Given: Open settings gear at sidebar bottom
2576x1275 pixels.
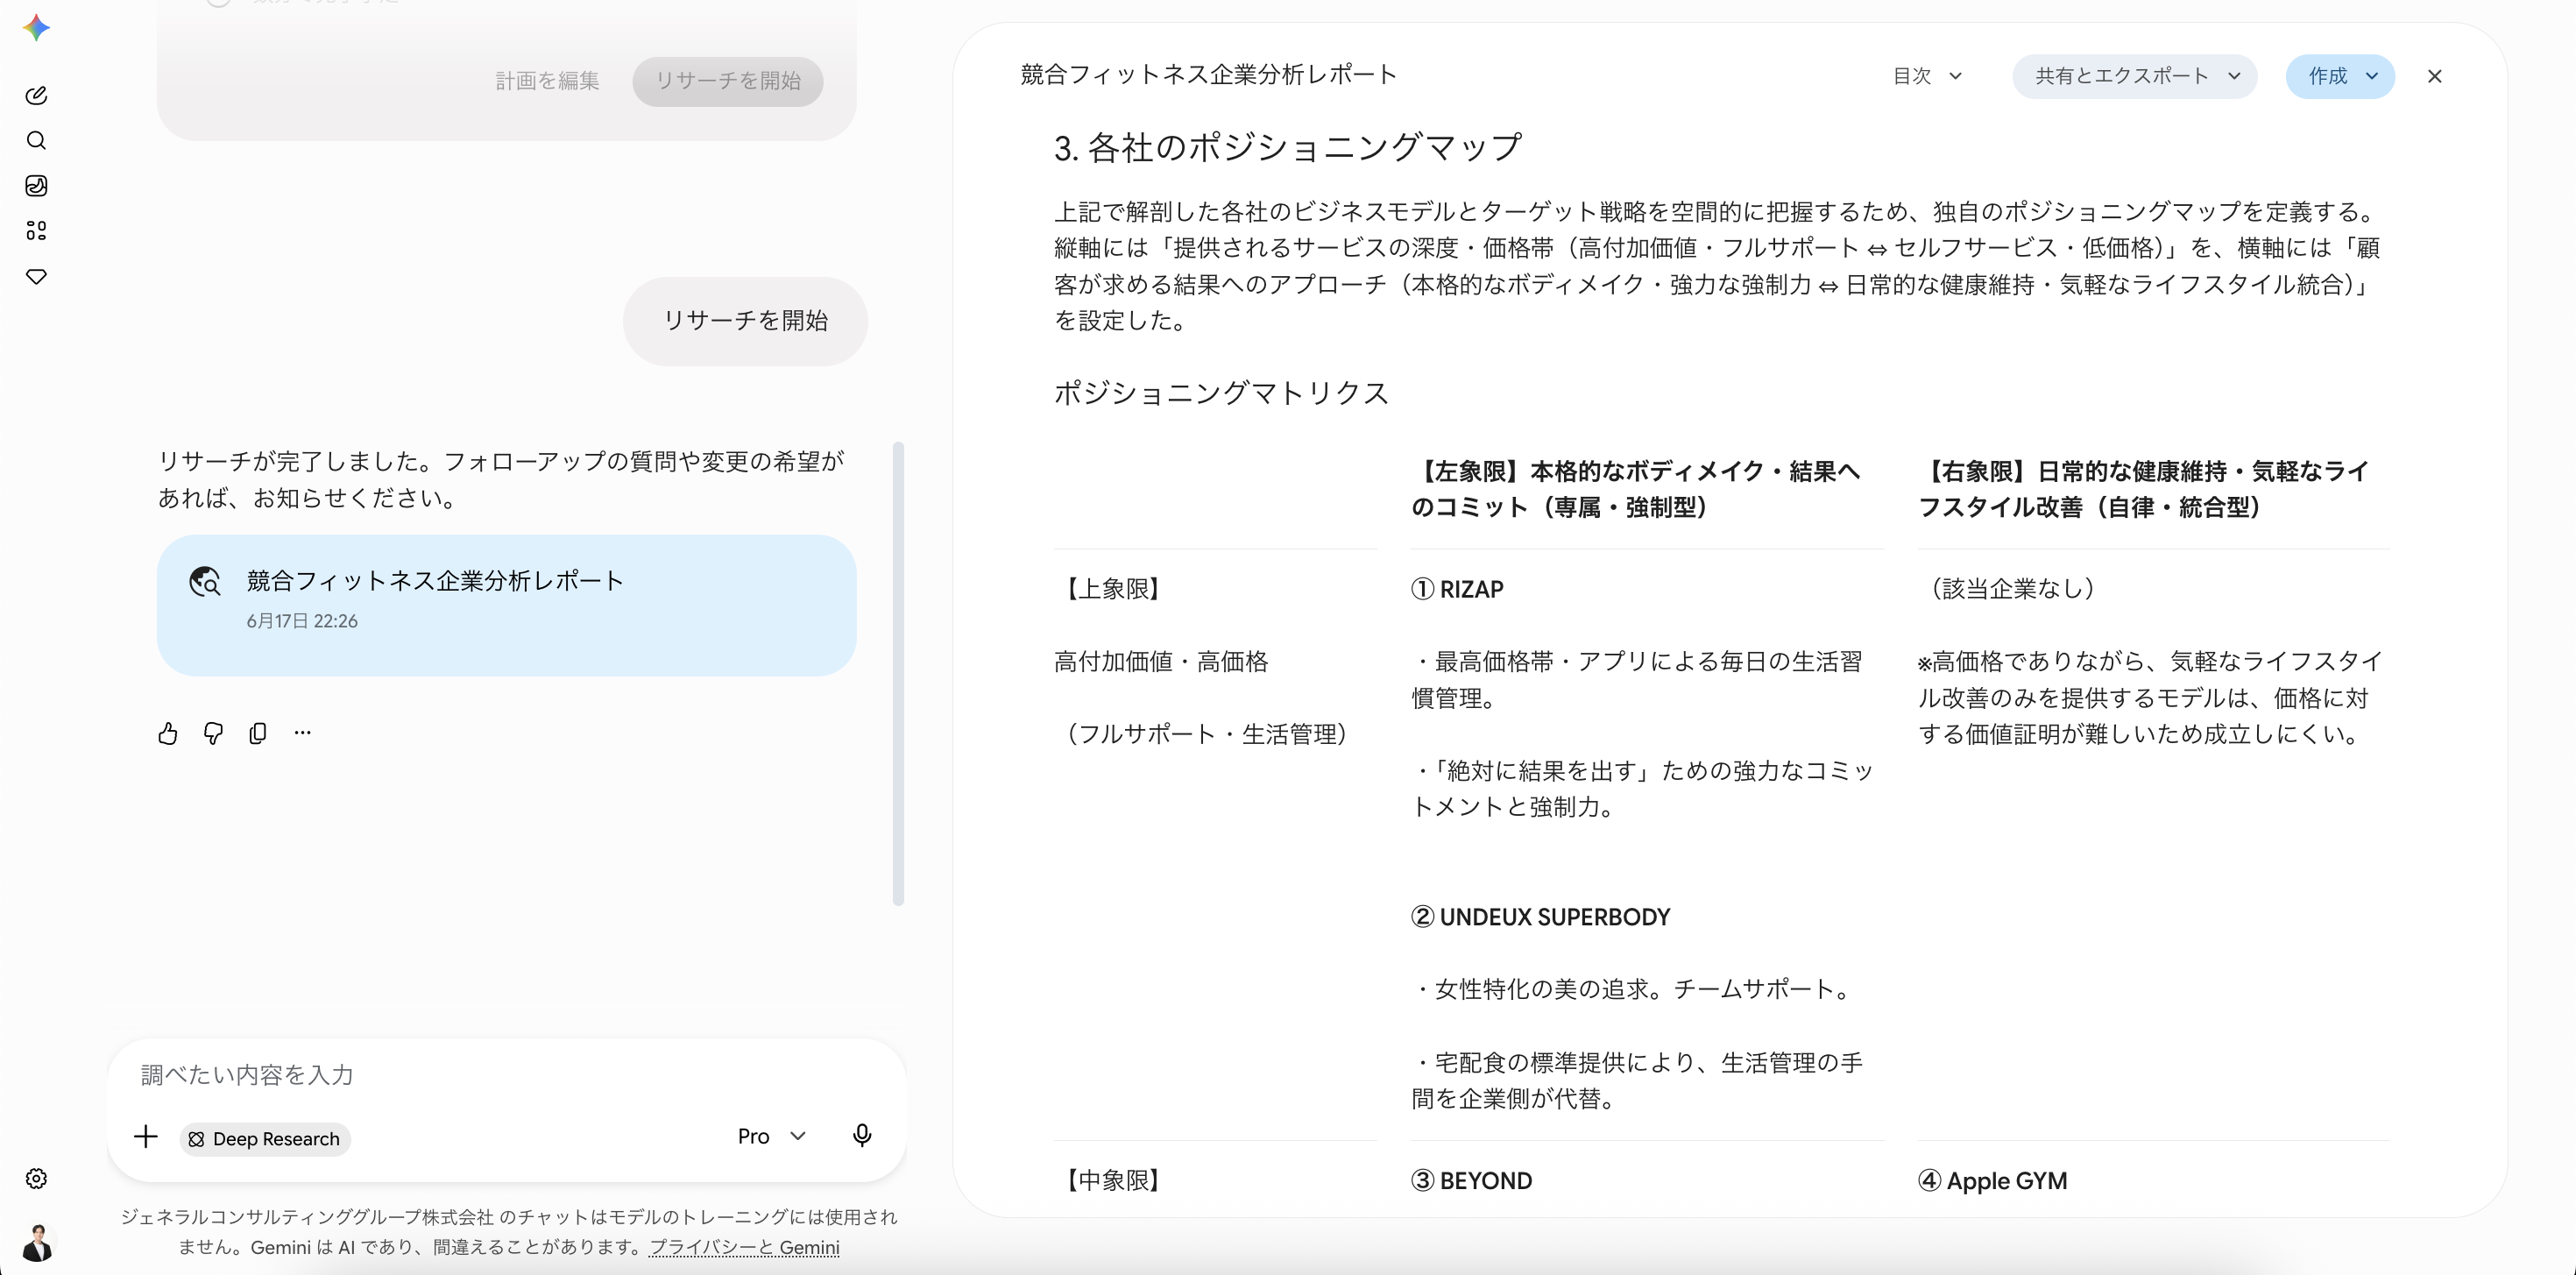Looking at the screenshot, I should 36,1179.
